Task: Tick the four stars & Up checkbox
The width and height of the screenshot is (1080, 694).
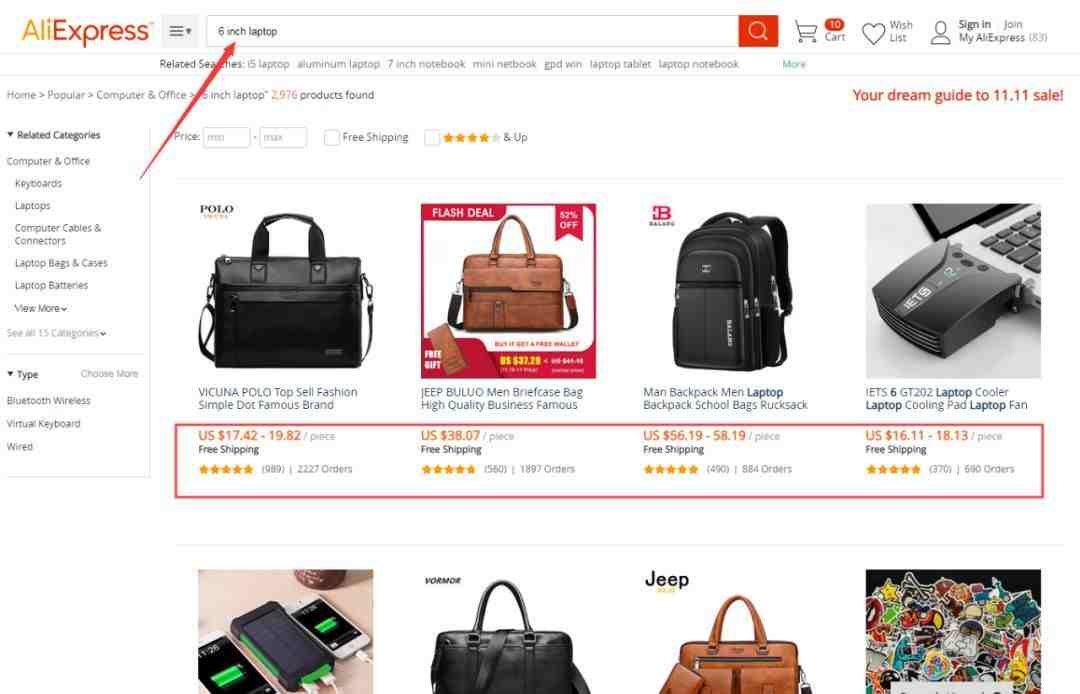Action: 432,138
